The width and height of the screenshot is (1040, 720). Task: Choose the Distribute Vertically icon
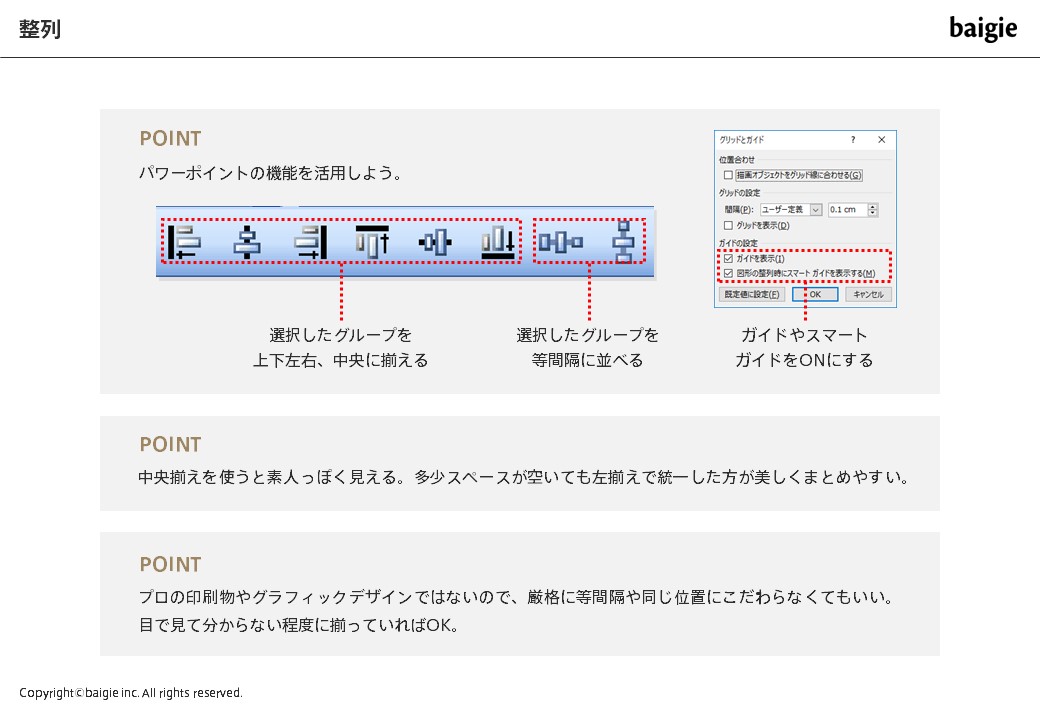pos(623,242)
